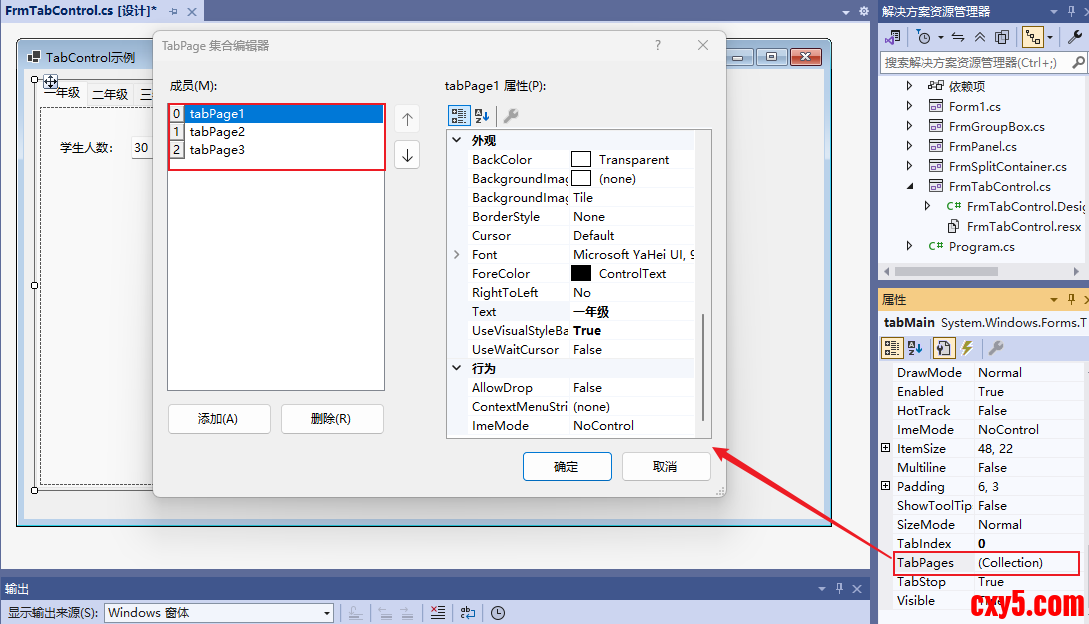Screen dimensions: 1089x624
Task: Open dropdown beside nested files icon
Action: click(x=1050, y=38)
